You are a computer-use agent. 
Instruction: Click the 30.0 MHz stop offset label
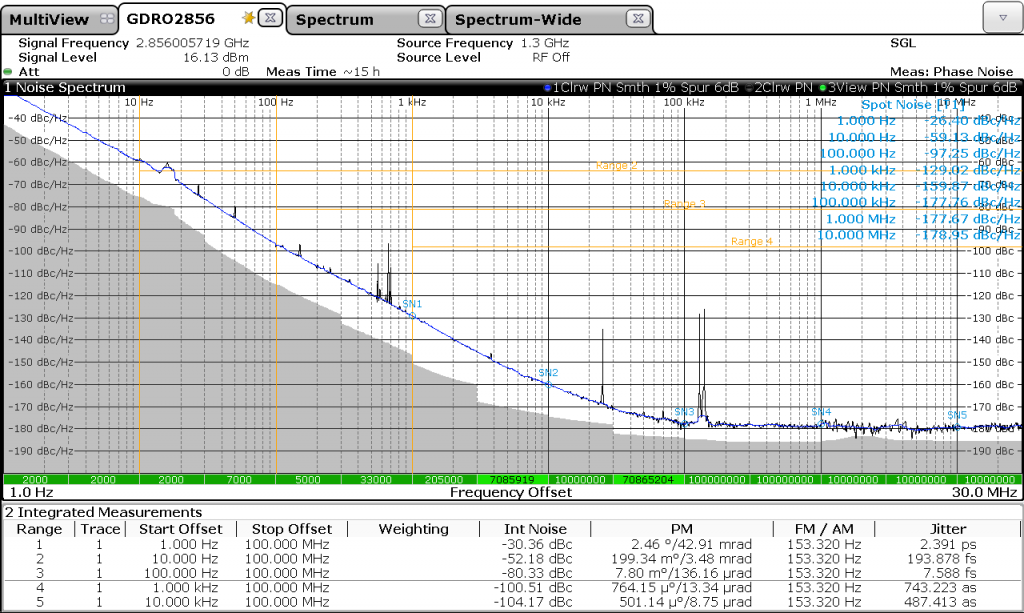(984, 492)
